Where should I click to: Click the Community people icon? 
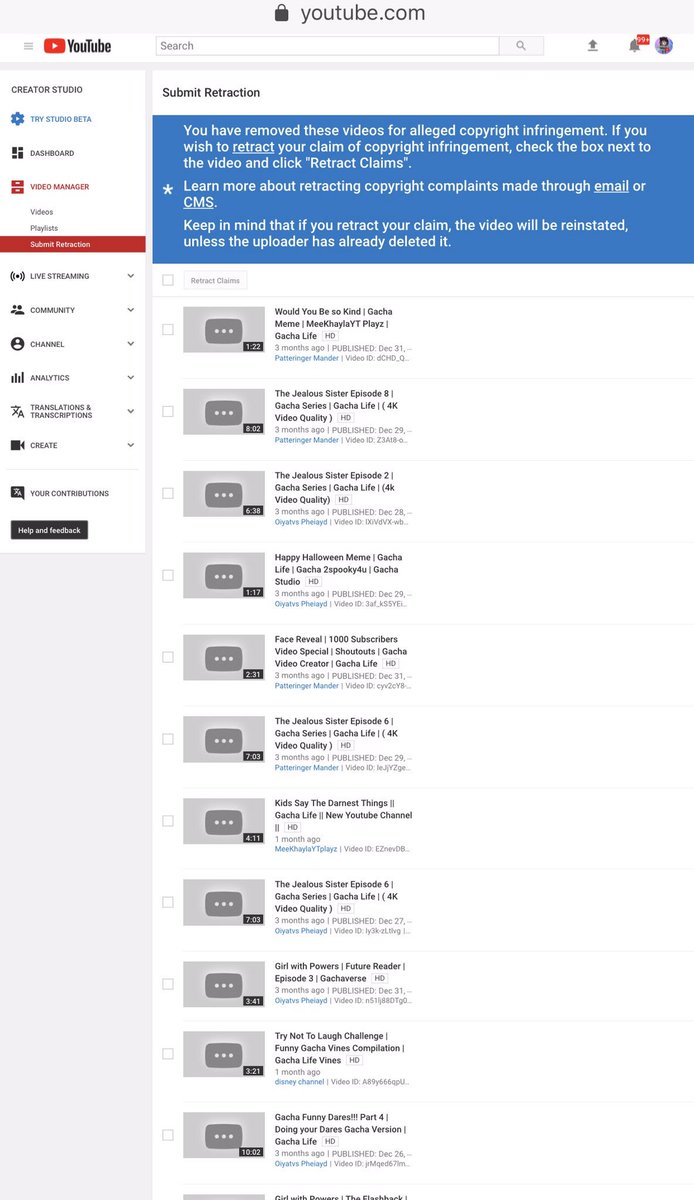[17, 310]
